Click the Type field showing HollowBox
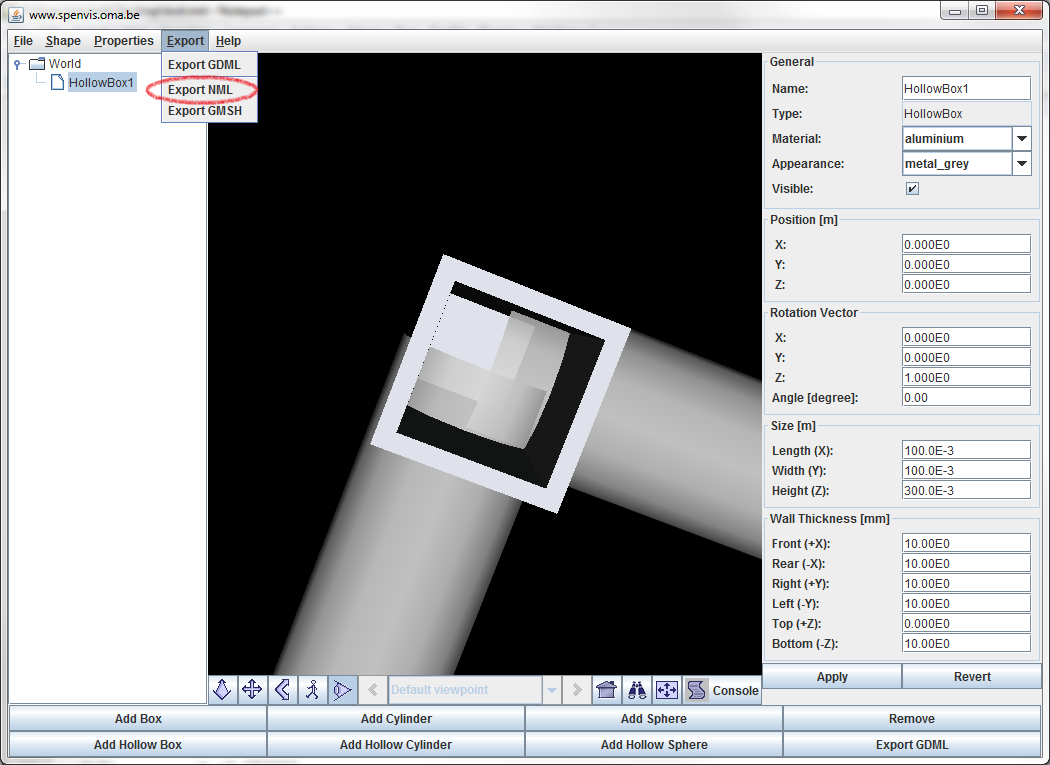The height and width of the screenshot is (765, 1050). [966, 114]
